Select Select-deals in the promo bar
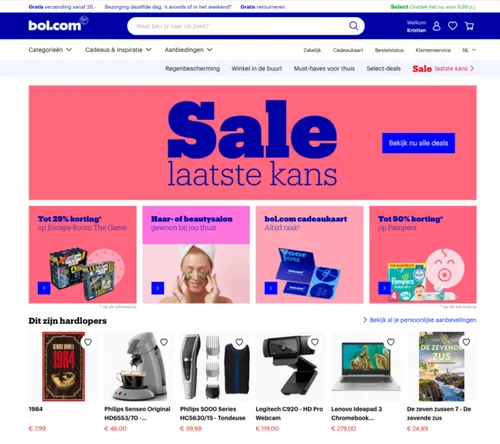This screenshot has width=500, height=444. click(x=384, y=68)
